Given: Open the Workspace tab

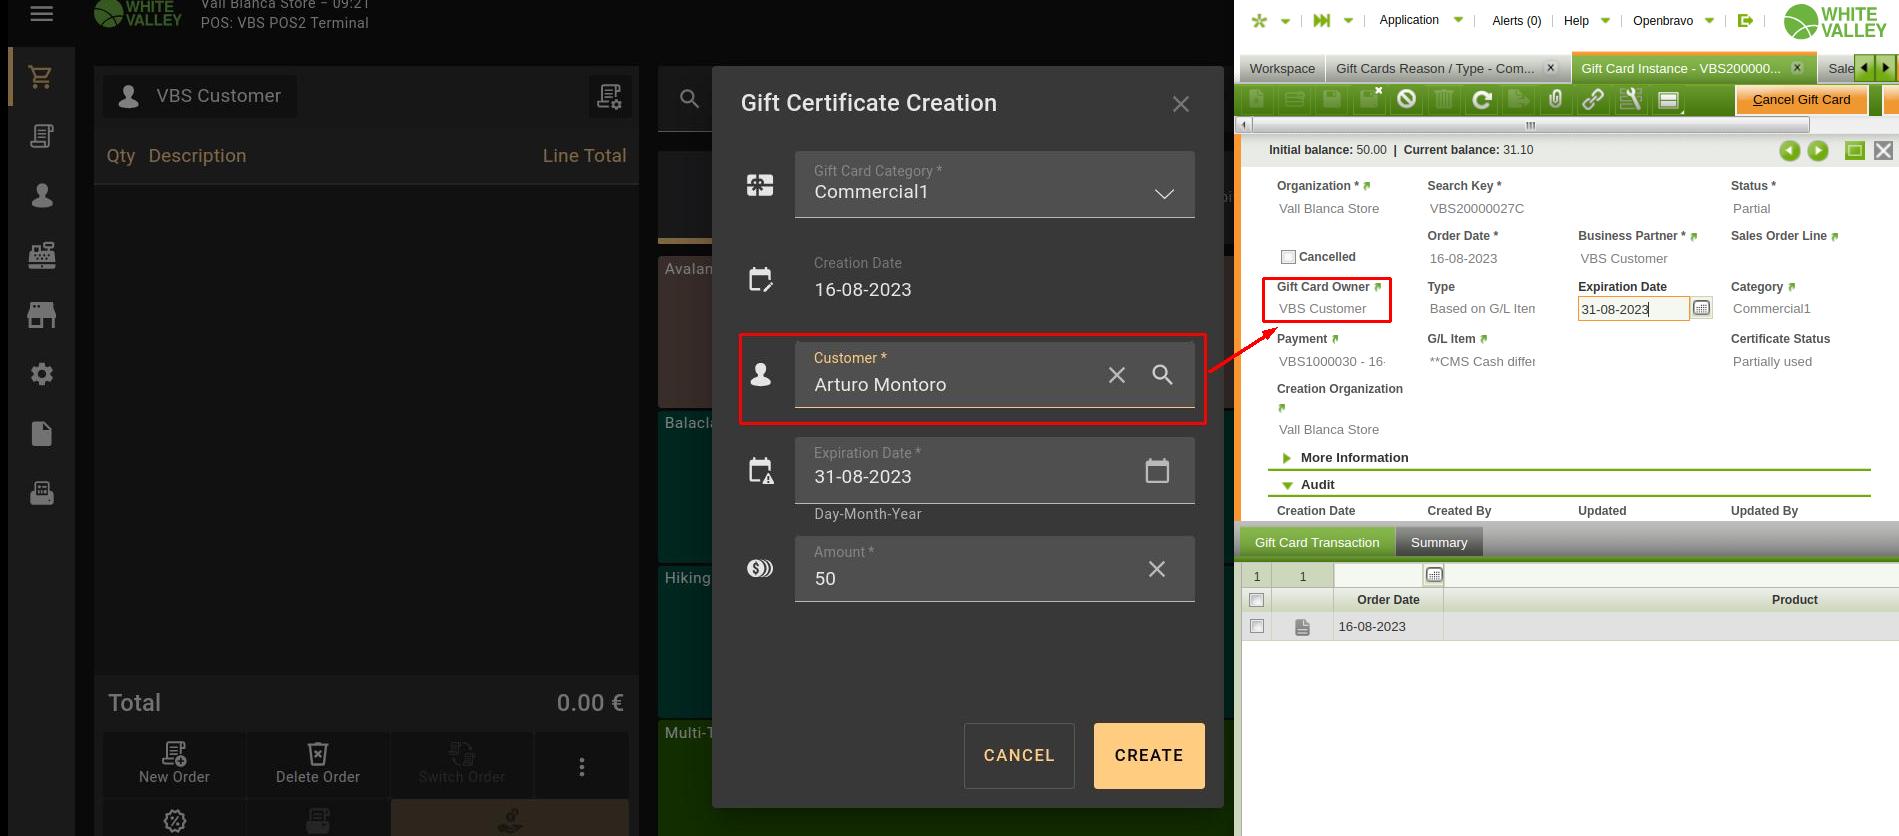Looking at the screenshot, I should (x=1281, y=69).
